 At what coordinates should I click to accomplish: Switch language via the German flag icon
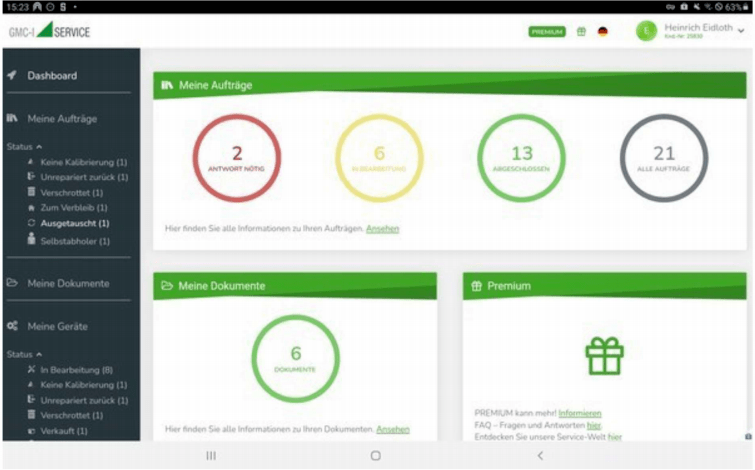[x=603, y=31]
